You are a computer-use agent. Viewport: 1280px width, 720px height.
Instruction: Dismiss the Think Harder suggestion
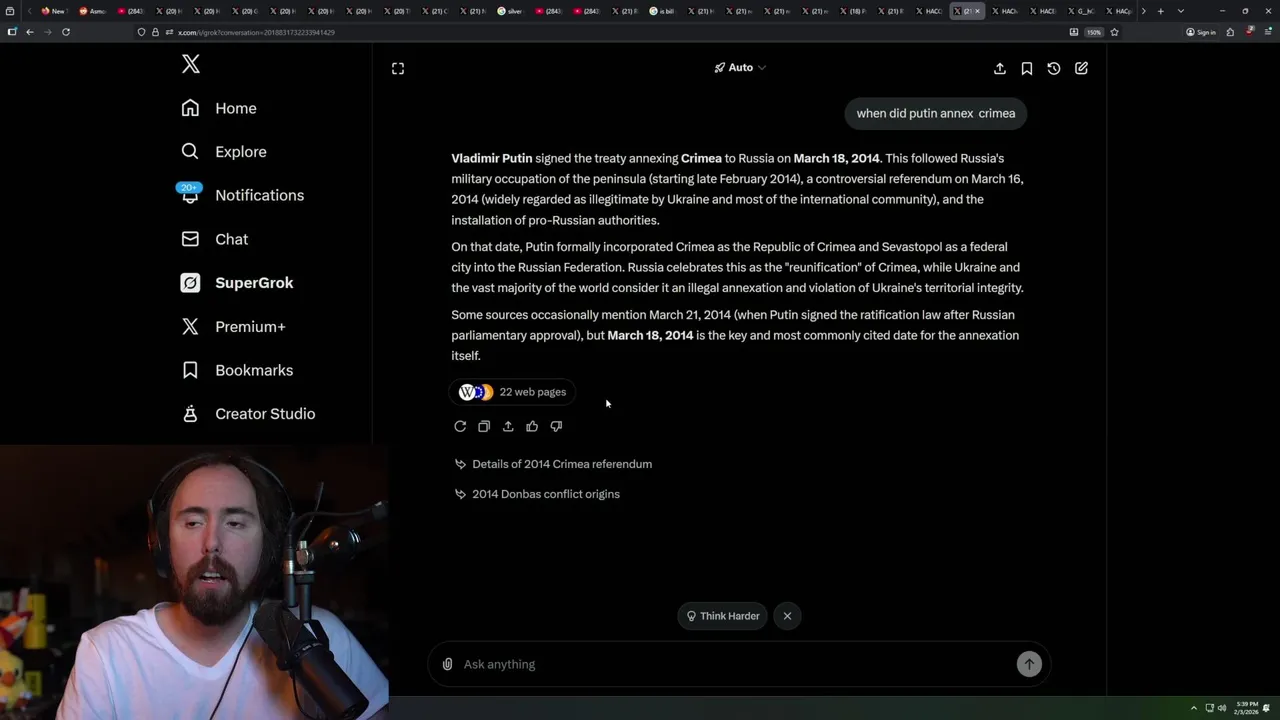(x=787, y=616)
